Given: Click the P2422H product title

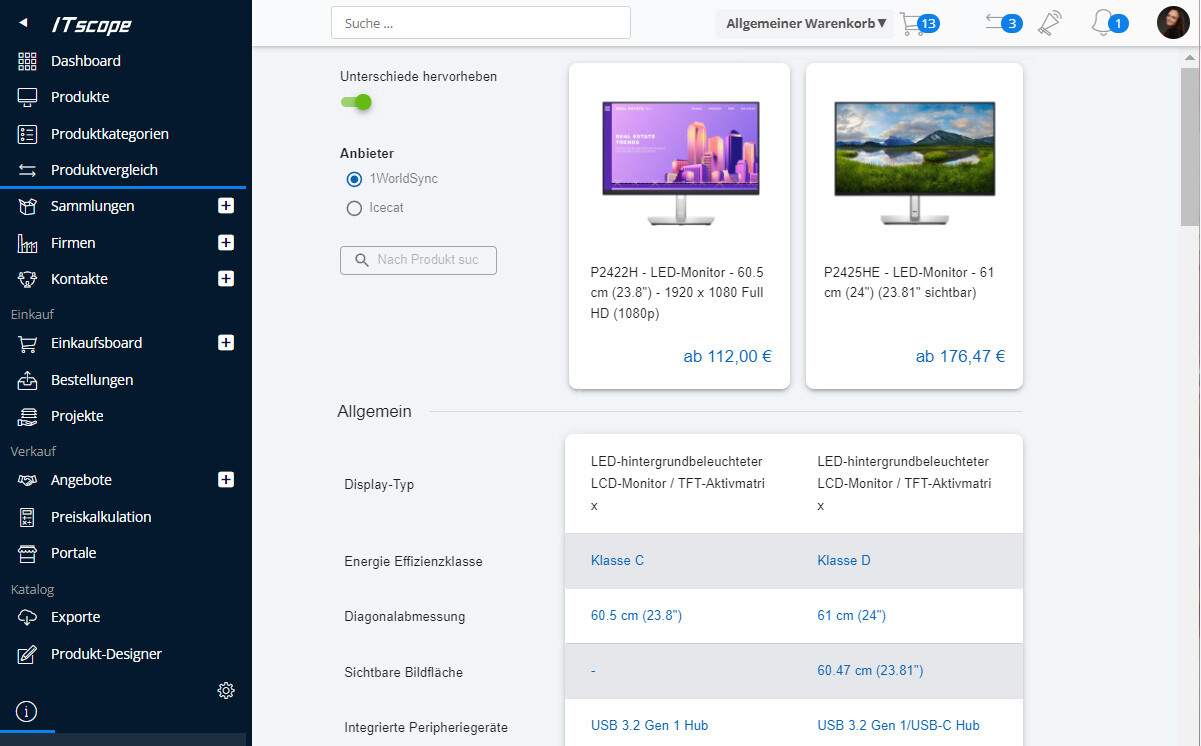Looking at the screenshot, I should click(x=679, y=293).
